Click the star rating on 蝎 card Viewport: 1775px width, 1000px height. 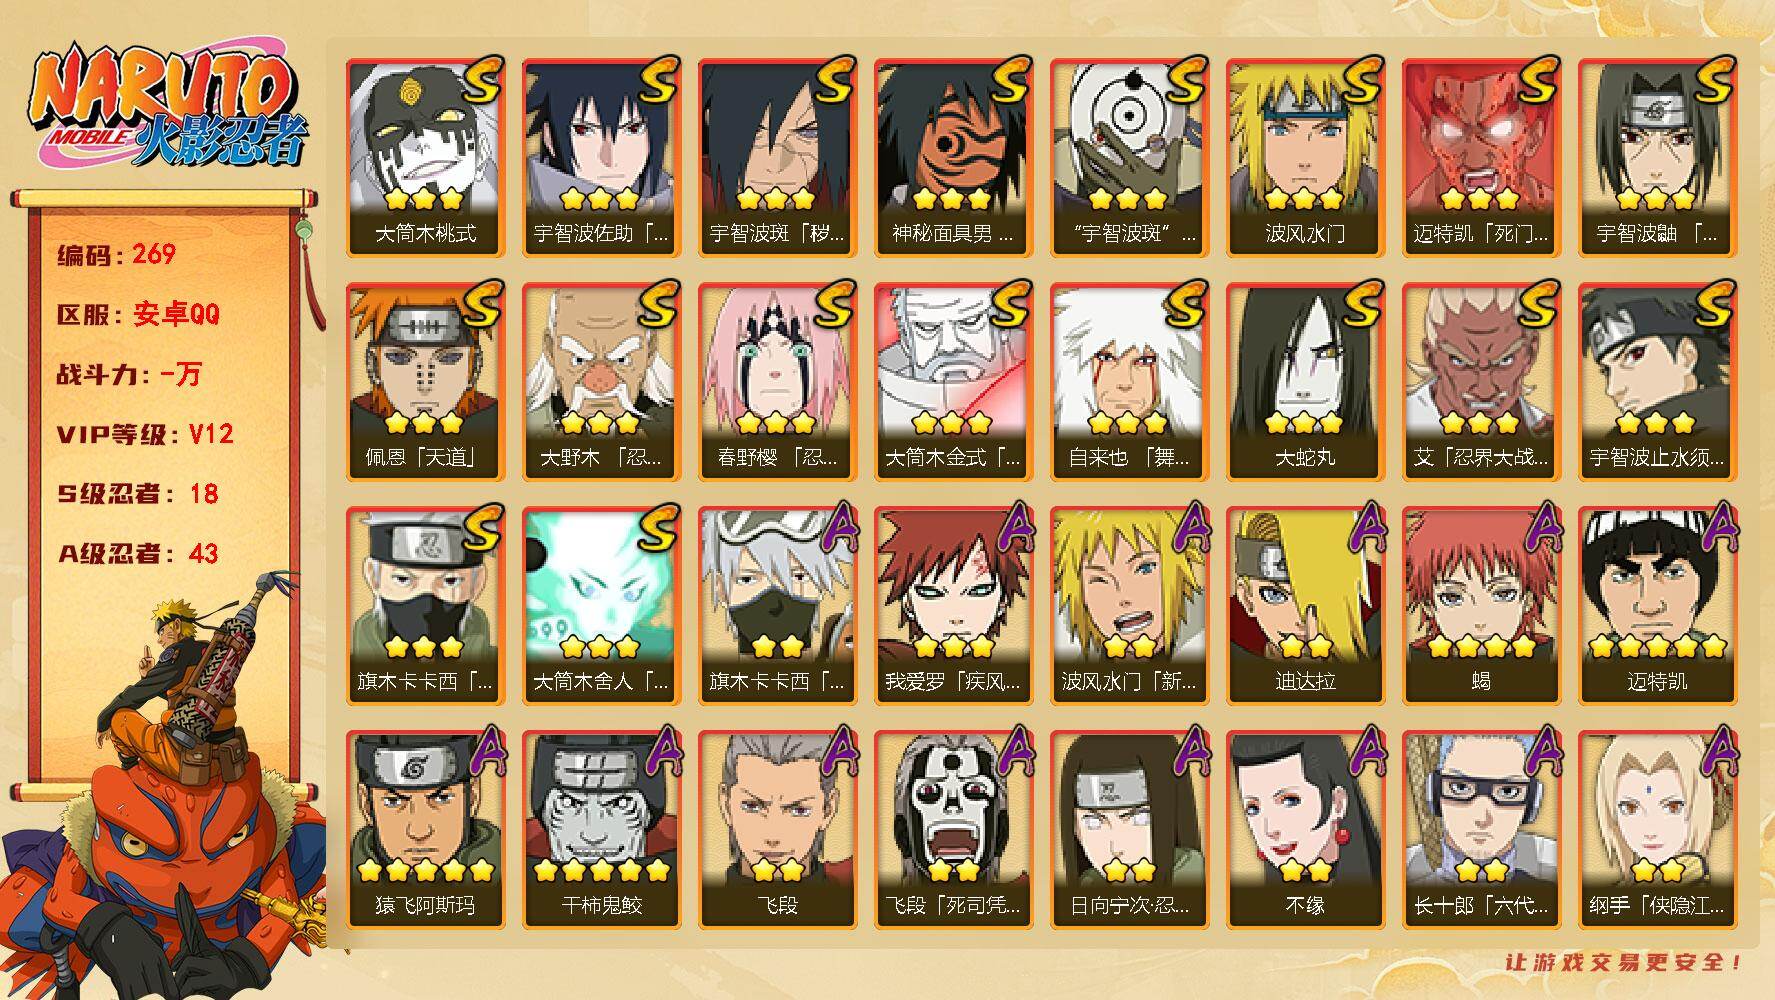1481,646
